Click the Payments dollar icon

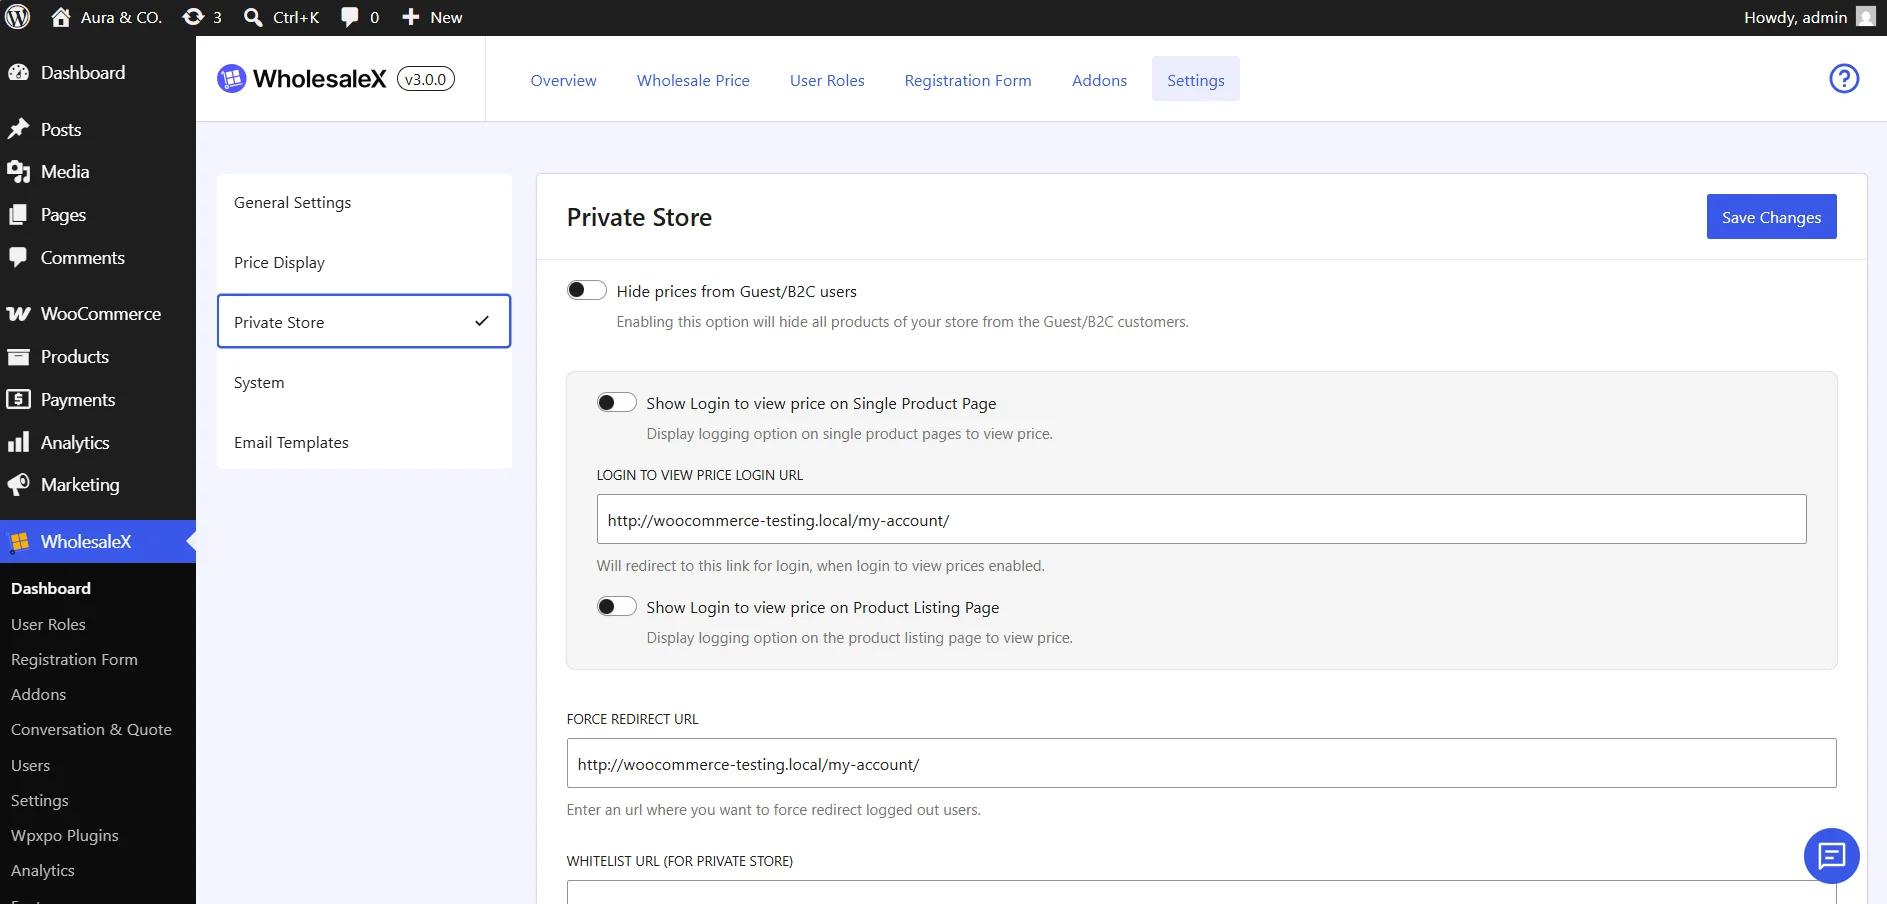point(18,400)
